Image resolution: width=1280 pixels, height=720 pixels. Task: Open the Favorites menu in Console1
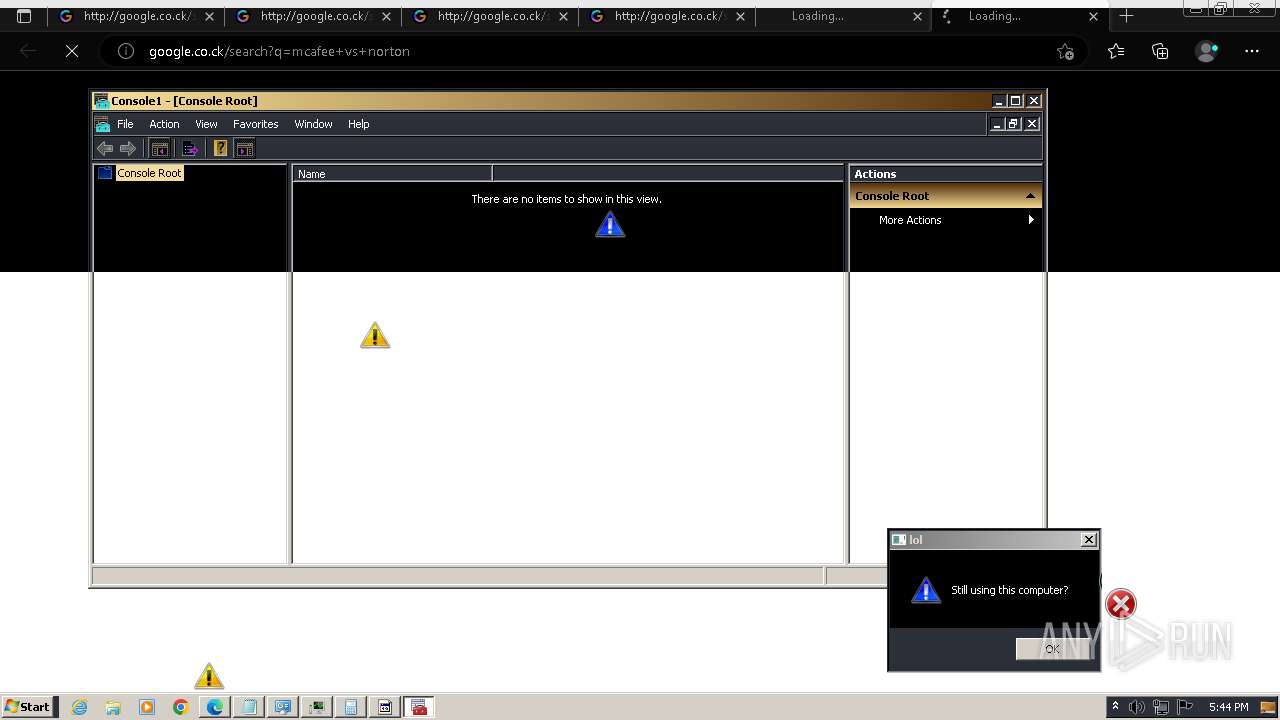[256, 124]
